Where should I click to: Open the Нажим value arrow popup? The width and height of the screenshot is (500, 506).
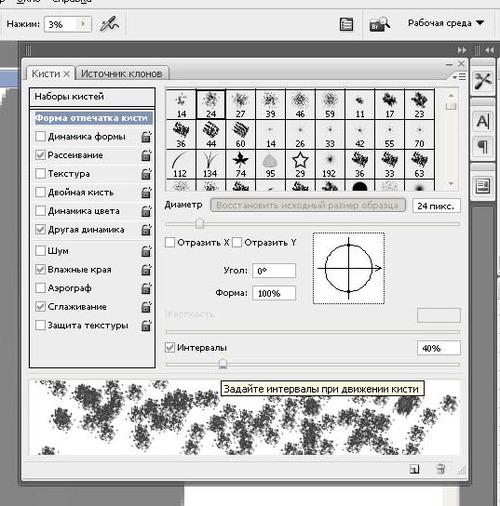pos(83,24)
